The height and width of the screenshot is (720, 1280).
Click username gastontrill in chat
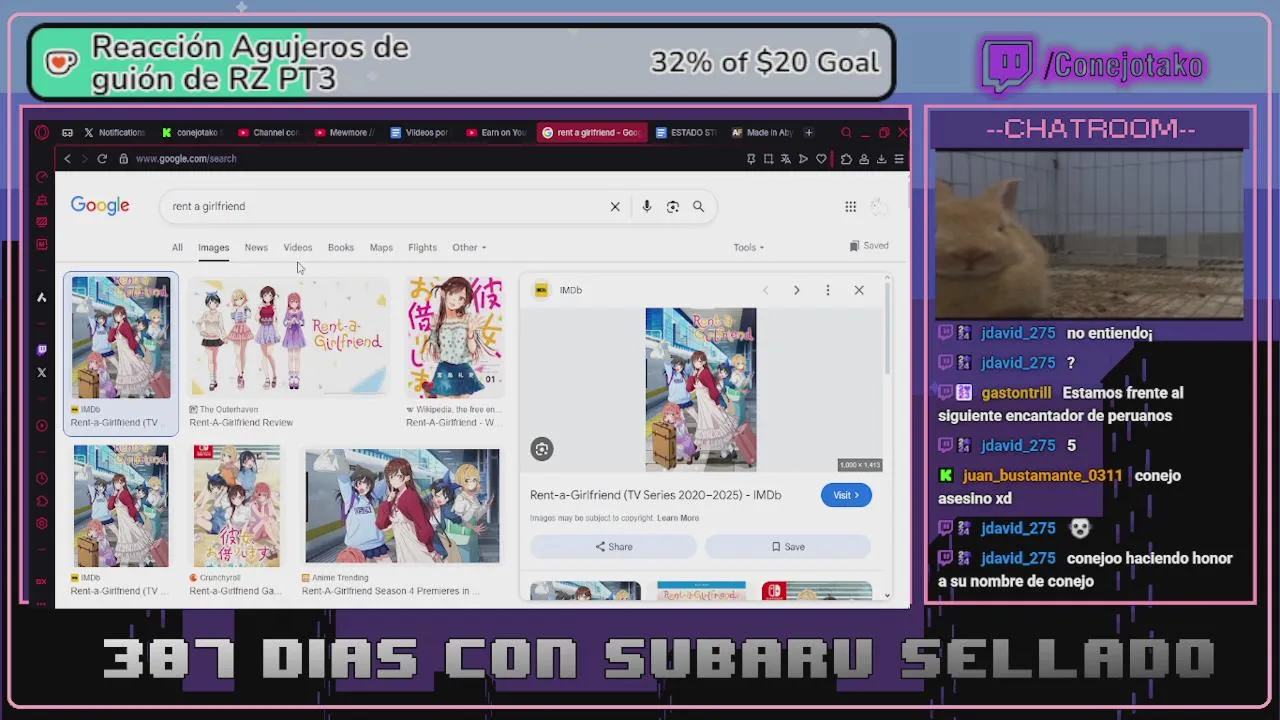pos(1016,393)
